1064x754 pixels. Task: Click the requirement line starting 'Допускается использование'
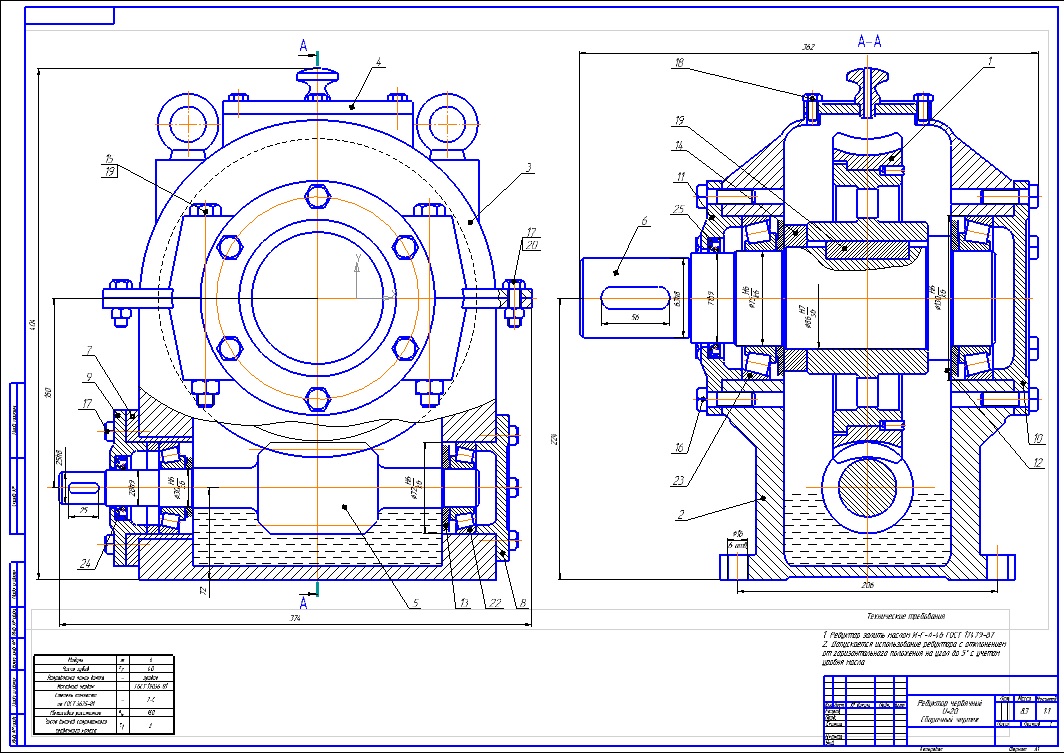tap(914, 644)
